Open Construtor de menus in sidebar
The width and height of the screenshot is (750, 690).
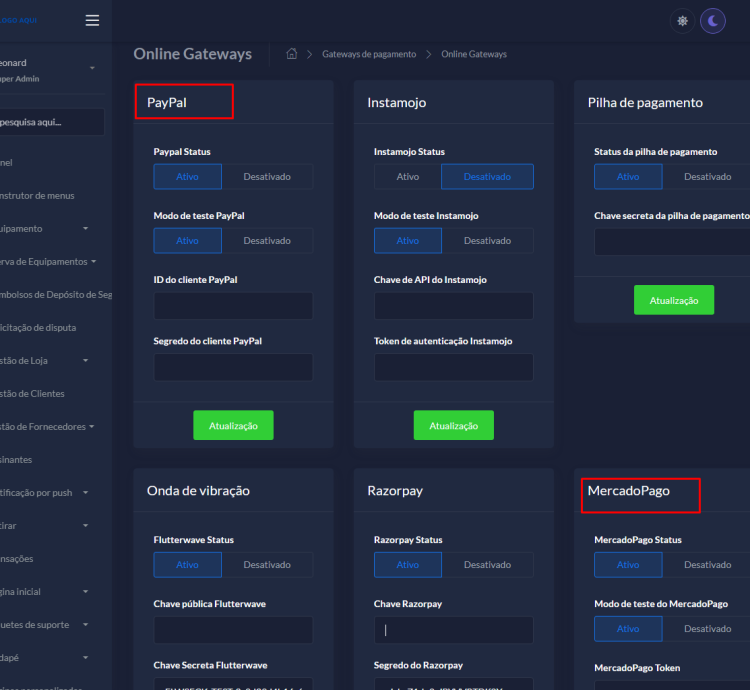[38, 195]
